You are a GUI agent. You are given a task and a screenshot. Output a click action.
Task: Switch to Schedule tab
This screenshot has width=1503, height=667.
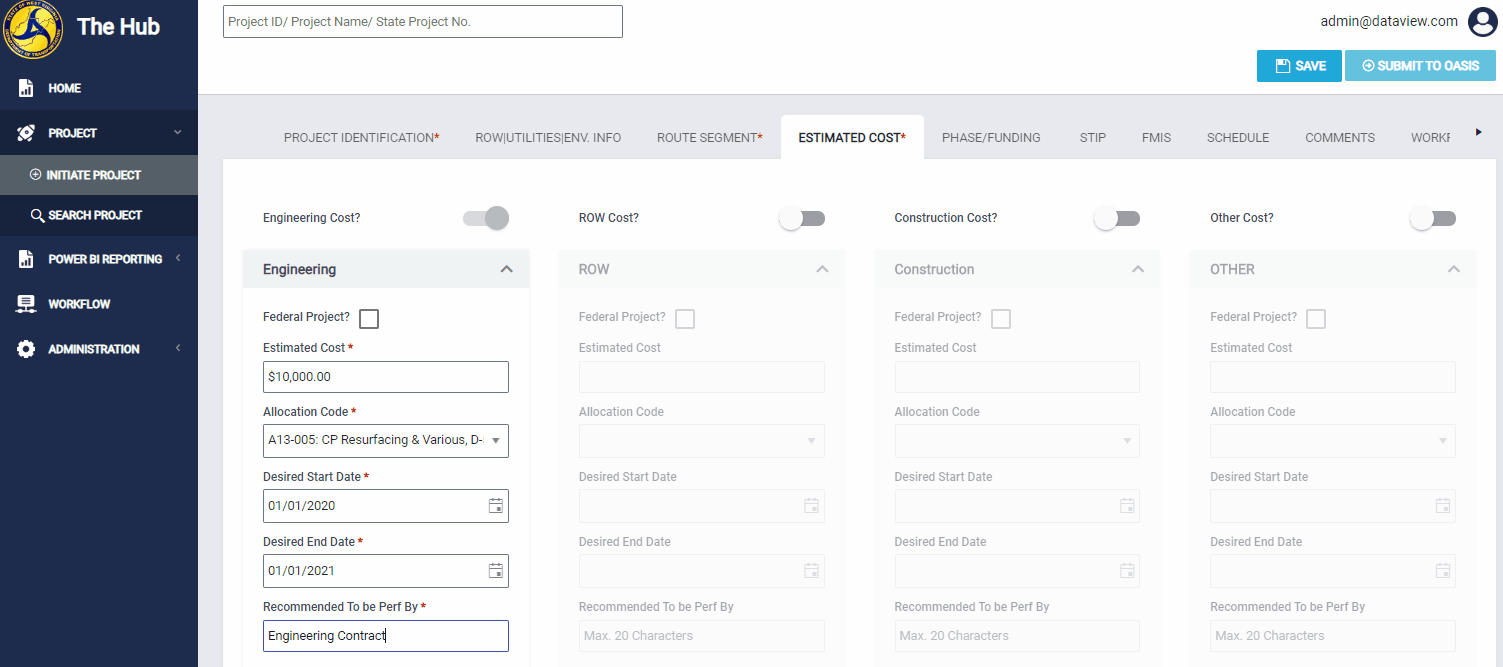coord(1238,138)
